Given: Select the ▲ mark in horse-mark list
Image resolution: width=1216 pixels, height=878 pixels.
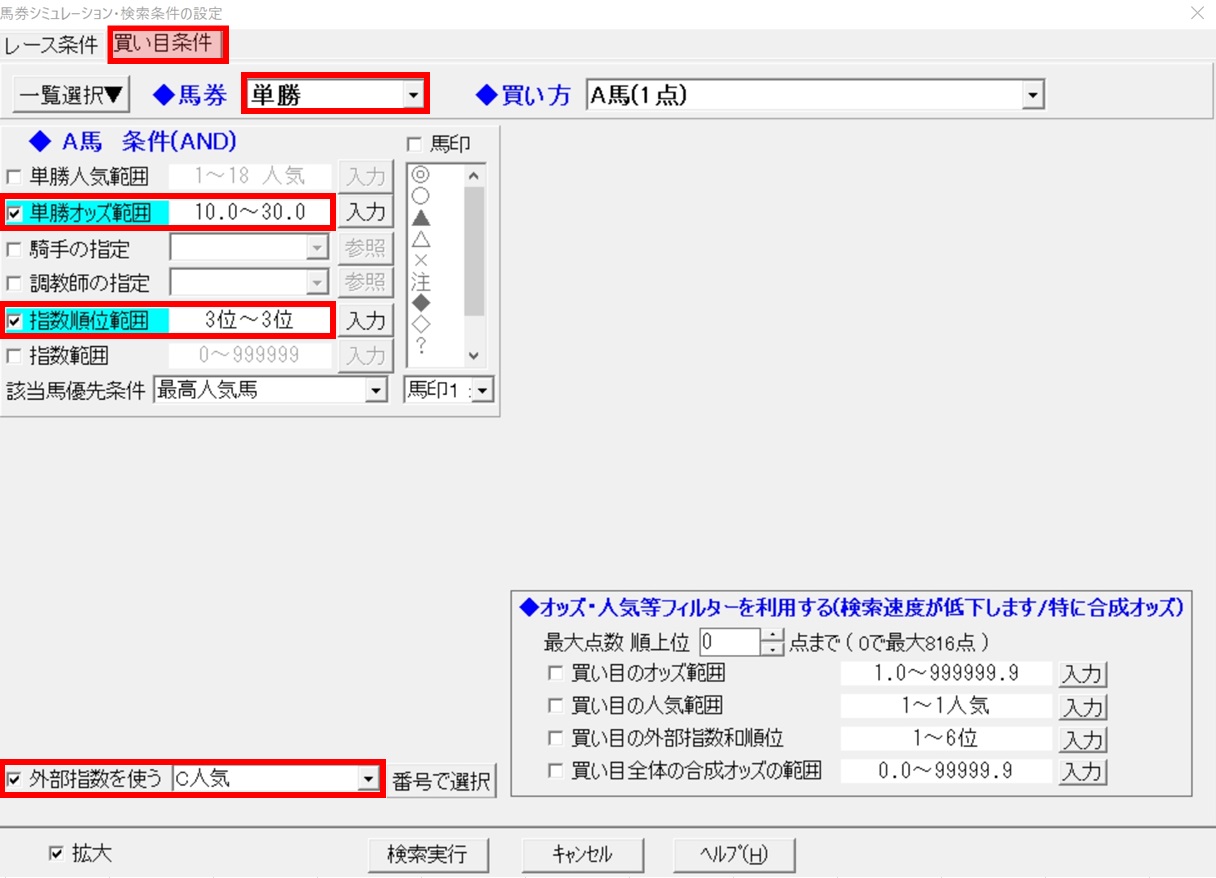Looking at the screenshot, I should coord(420,216).
